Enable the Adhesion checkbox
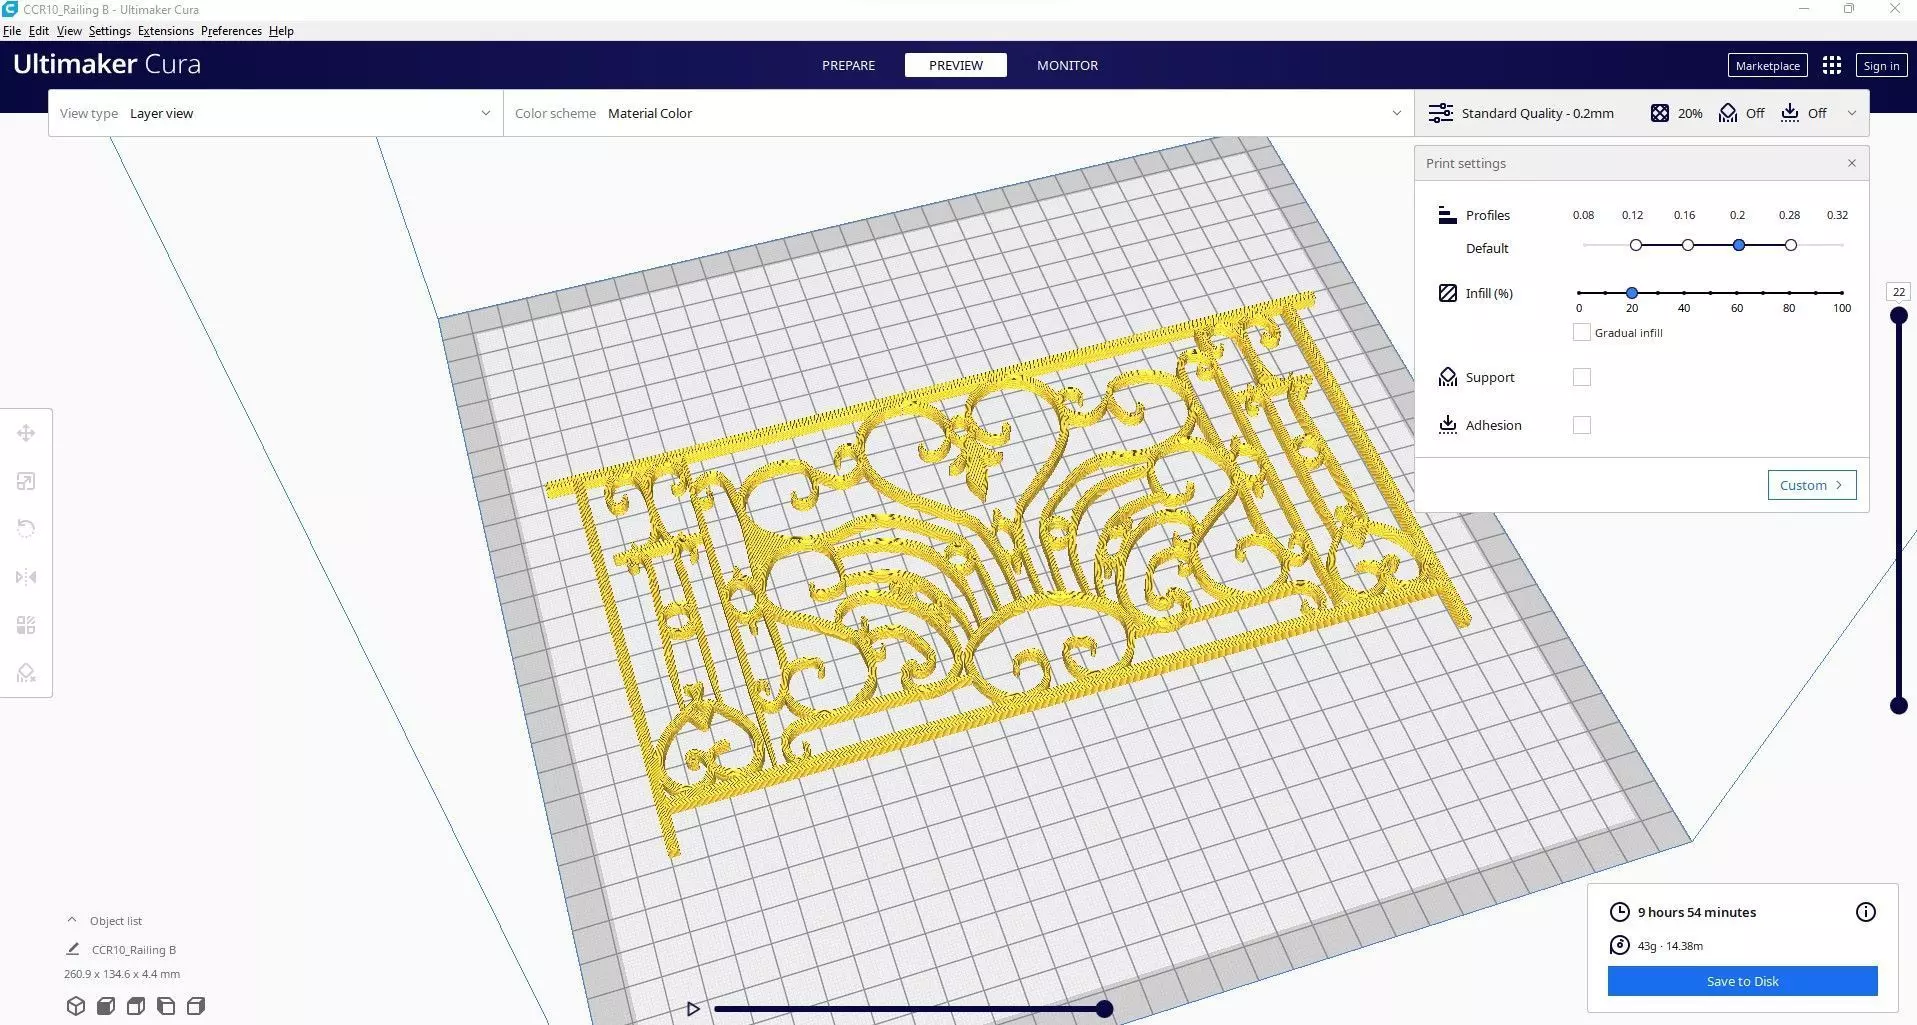The height and width of the screenshot is (1025, 1917). (x=1581, y=425)
